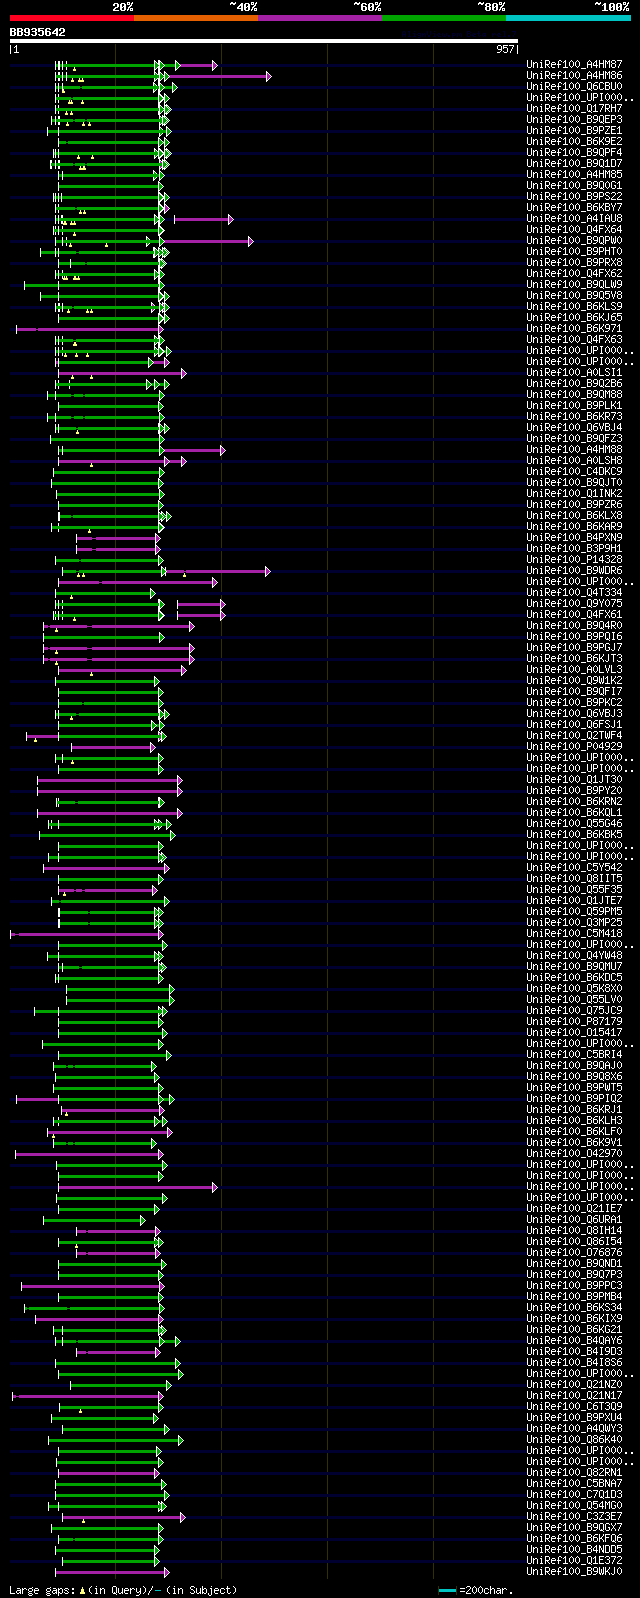Select the UniRef100_B9PPC3 row label
This screenshot has height=1598, width=640.
click(574, 1286)
